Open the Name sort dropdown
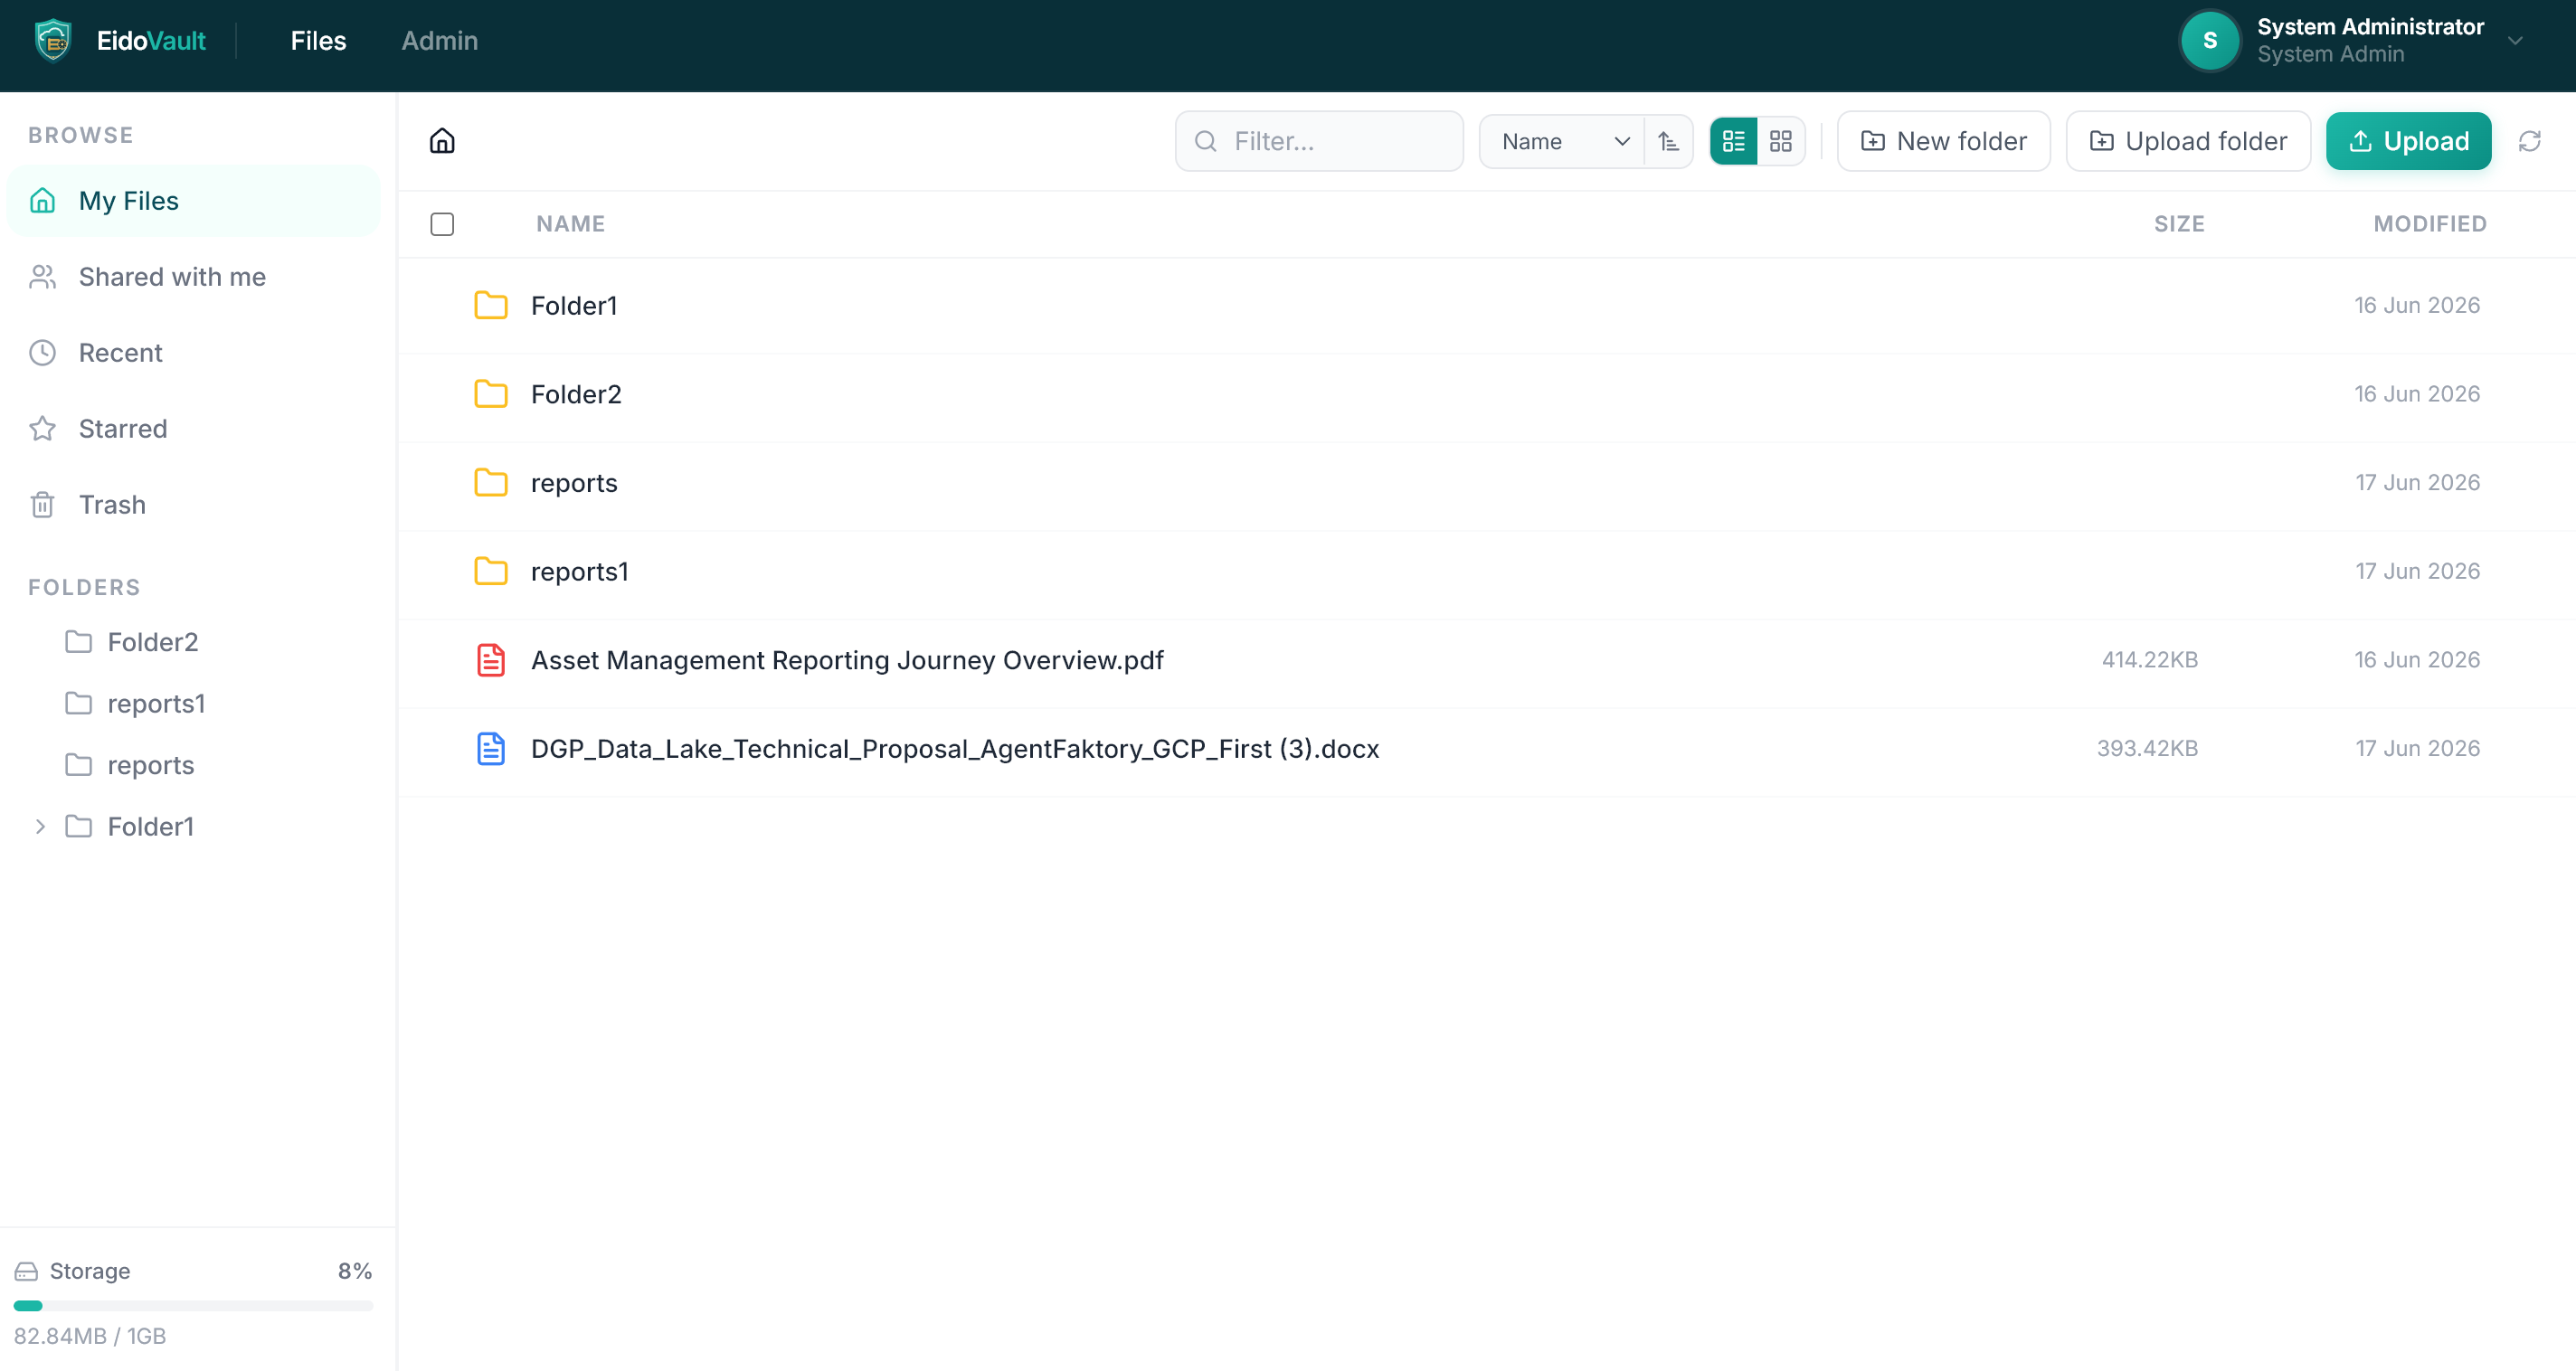This screenshot has height=1371, width=2576. pyautogui.click(x=1564, y=141)
